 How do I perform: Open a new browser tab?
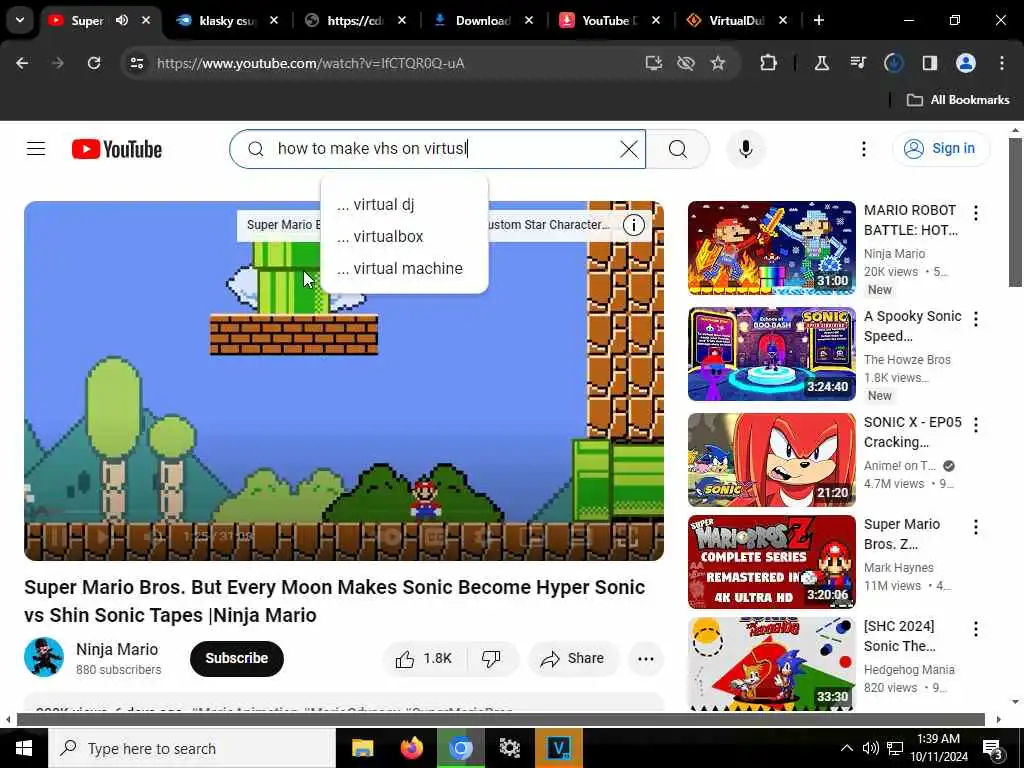coord(818,20)
